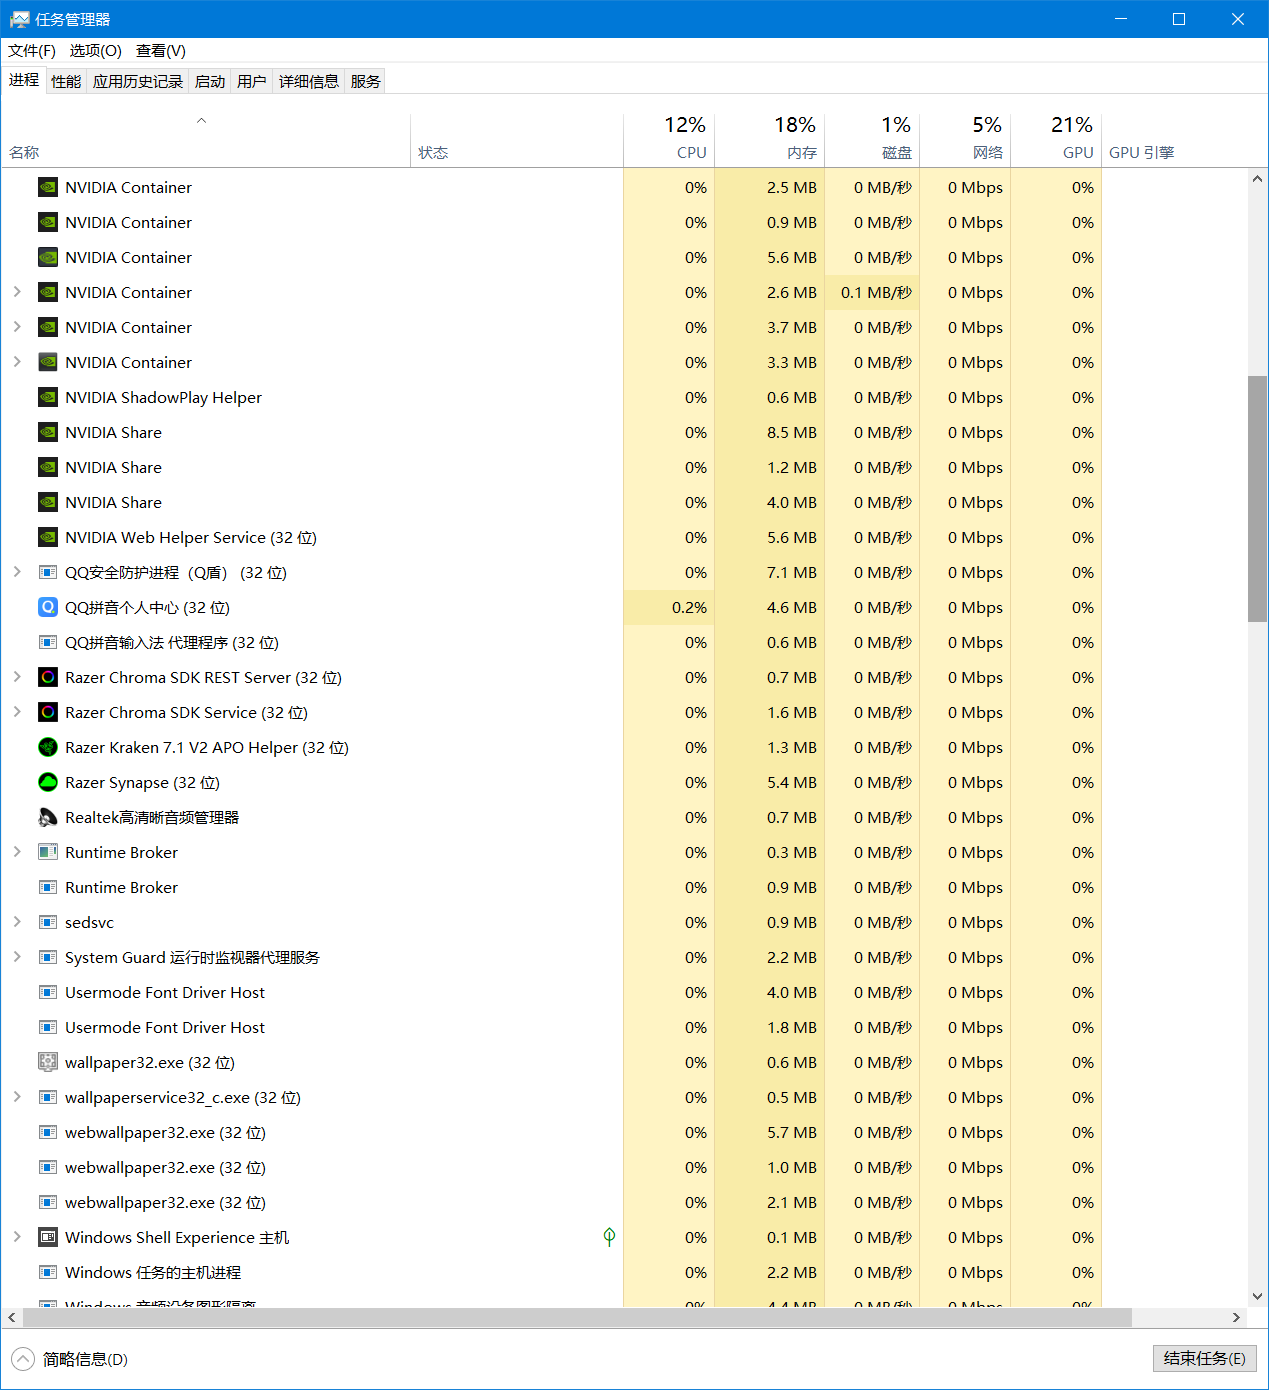Sort by the CPU column header

(x=669, y=139)
